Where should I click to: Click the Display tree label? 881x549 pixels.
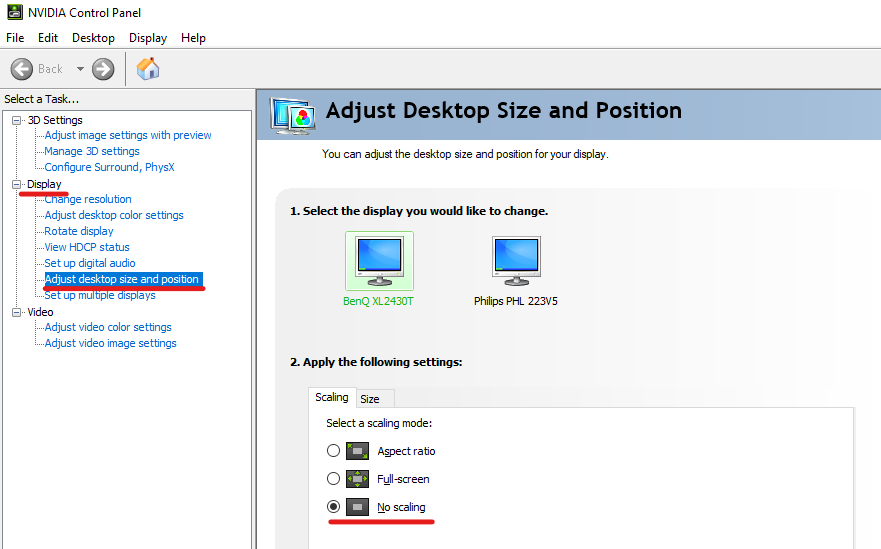tap(44, 184)
